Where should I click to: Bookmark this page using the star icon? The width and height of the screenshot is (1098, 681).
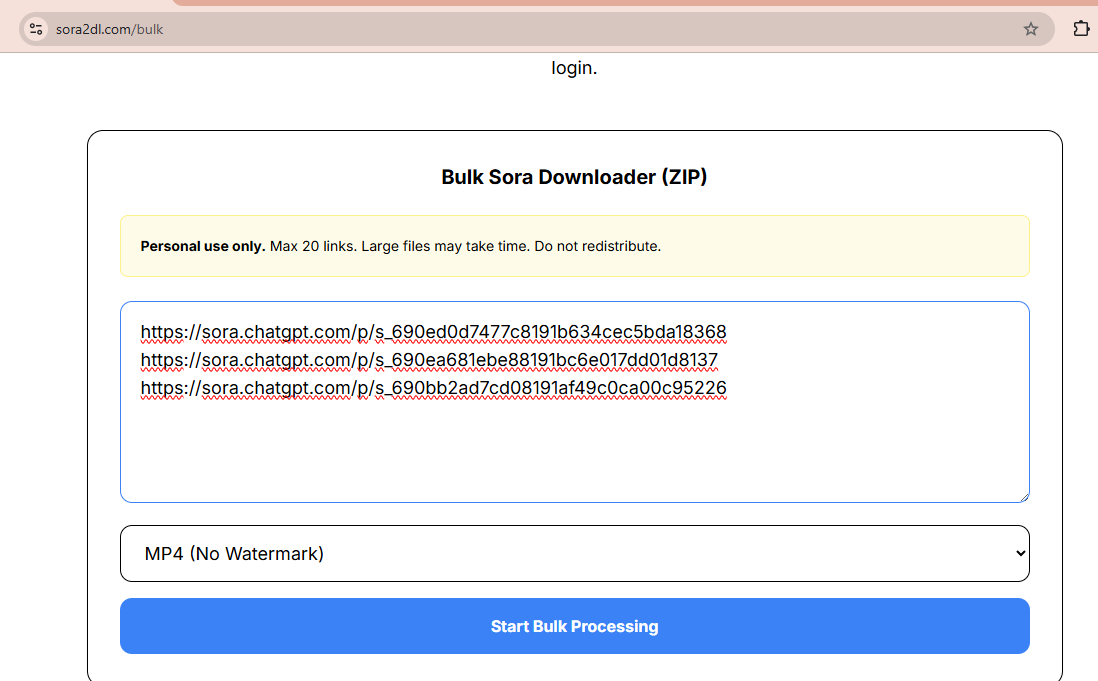click(x=1031, y=29)
